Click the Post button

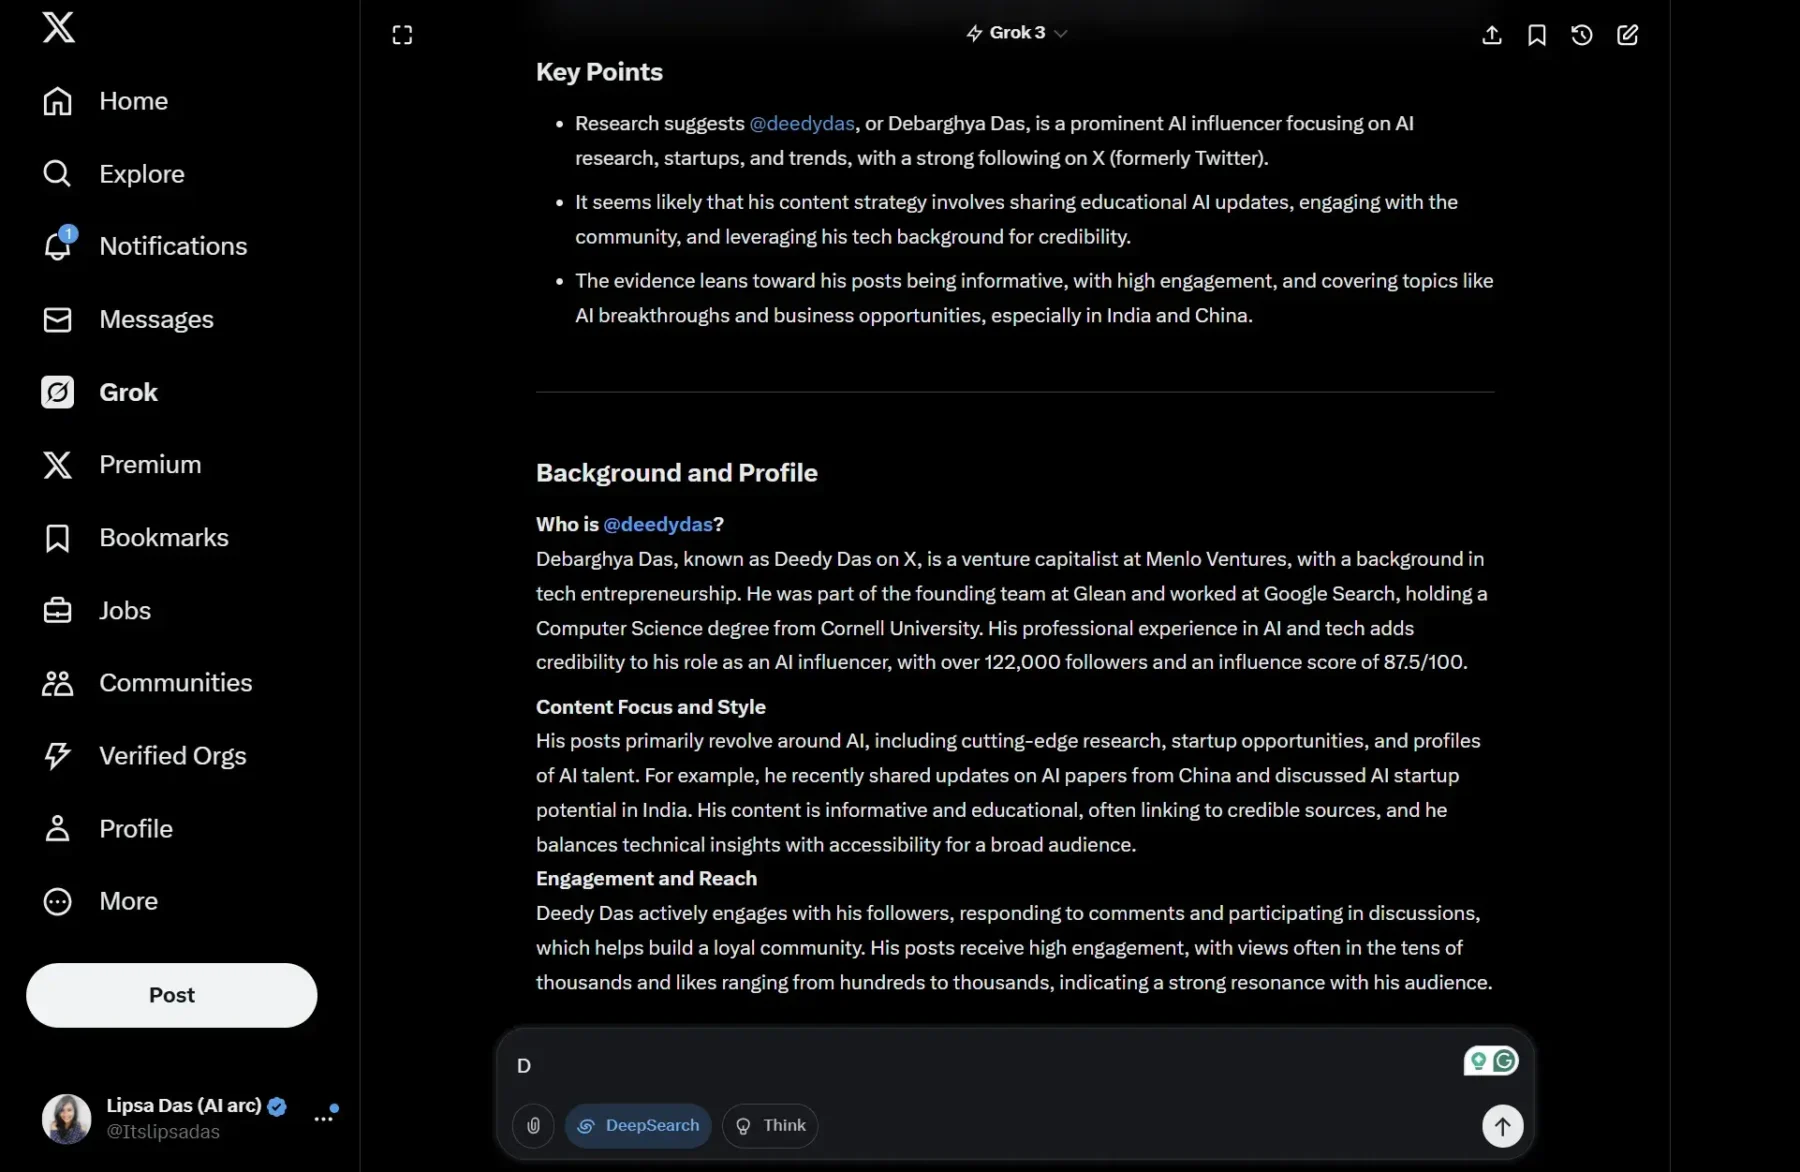tap(171, 995)
